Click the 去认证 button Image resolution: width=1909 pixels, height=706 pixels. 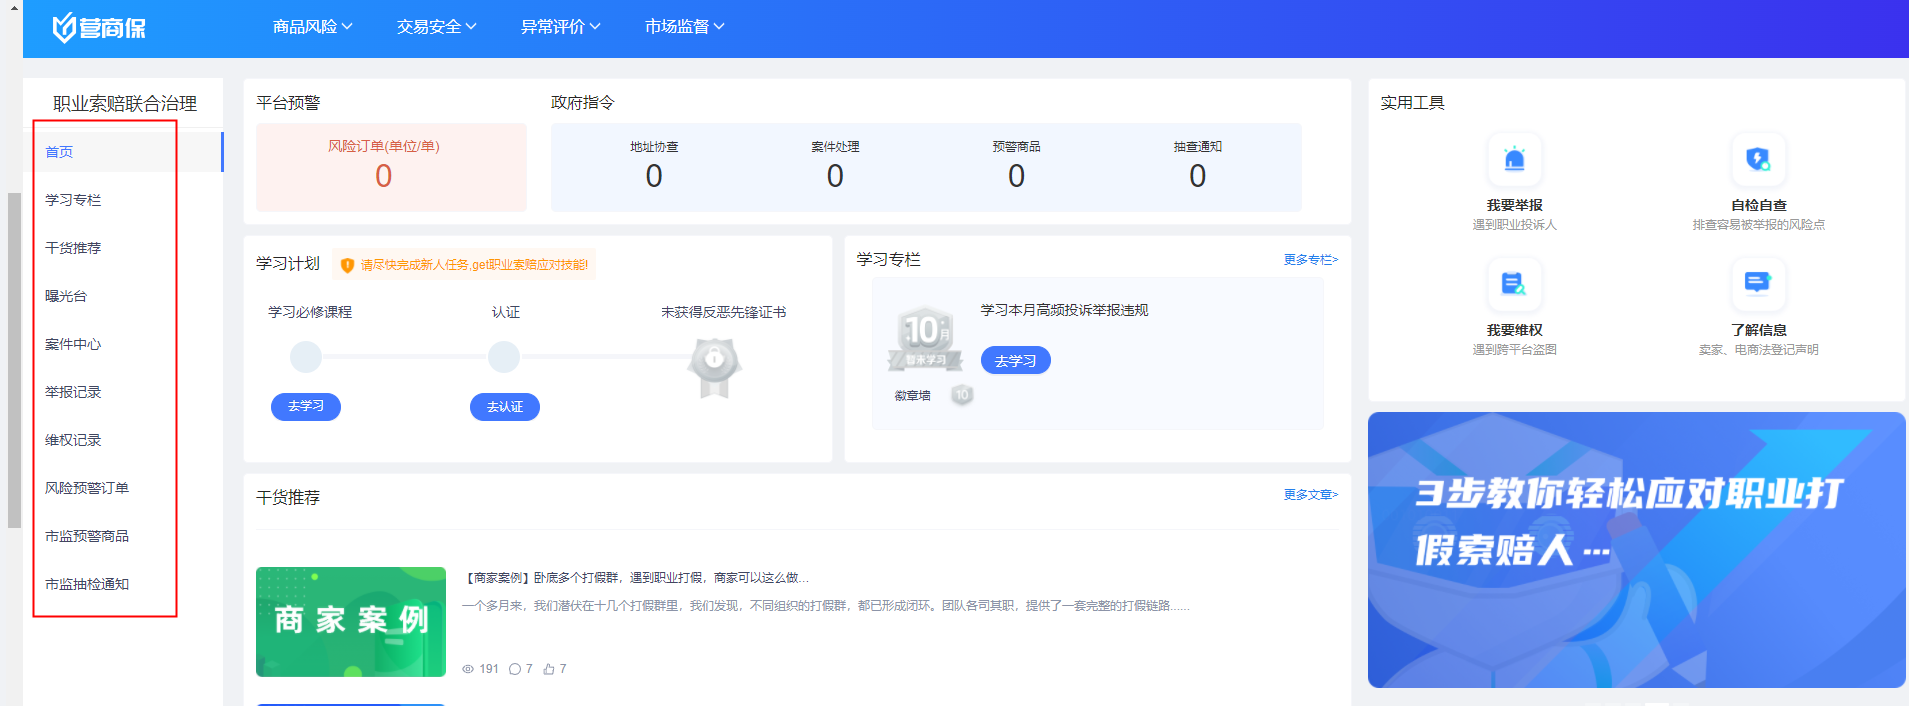pos(505,407)
